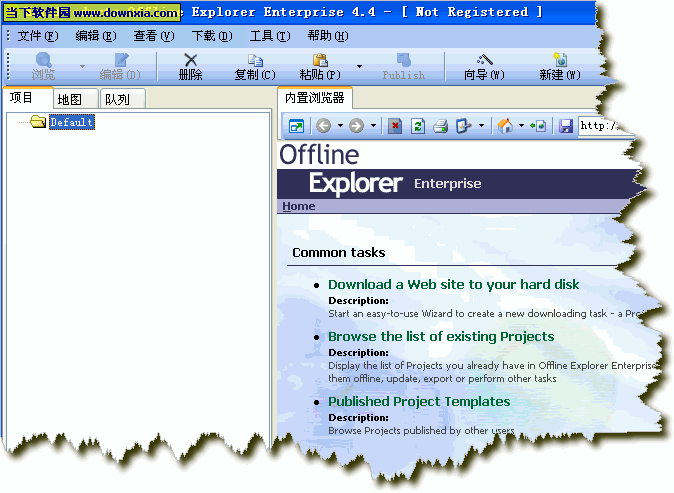674x493 pixels.
Task: Click the save page floppy disk icon
Action: click(x=566, y=126)
